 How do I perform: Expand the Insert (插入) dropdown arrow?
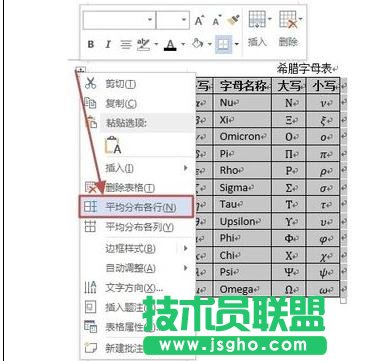point(269,19)
